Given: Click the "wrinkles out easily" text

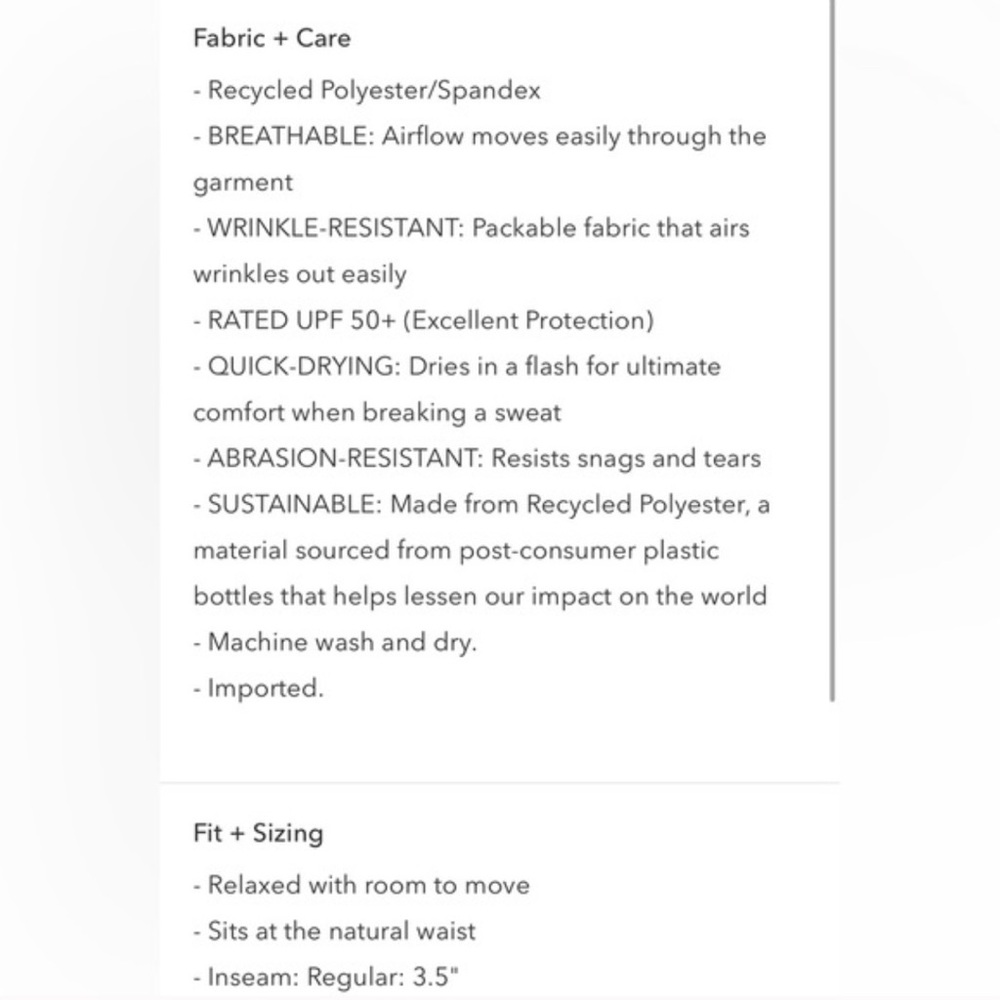Looking at the screenshot, I should [x=300, y=274].
